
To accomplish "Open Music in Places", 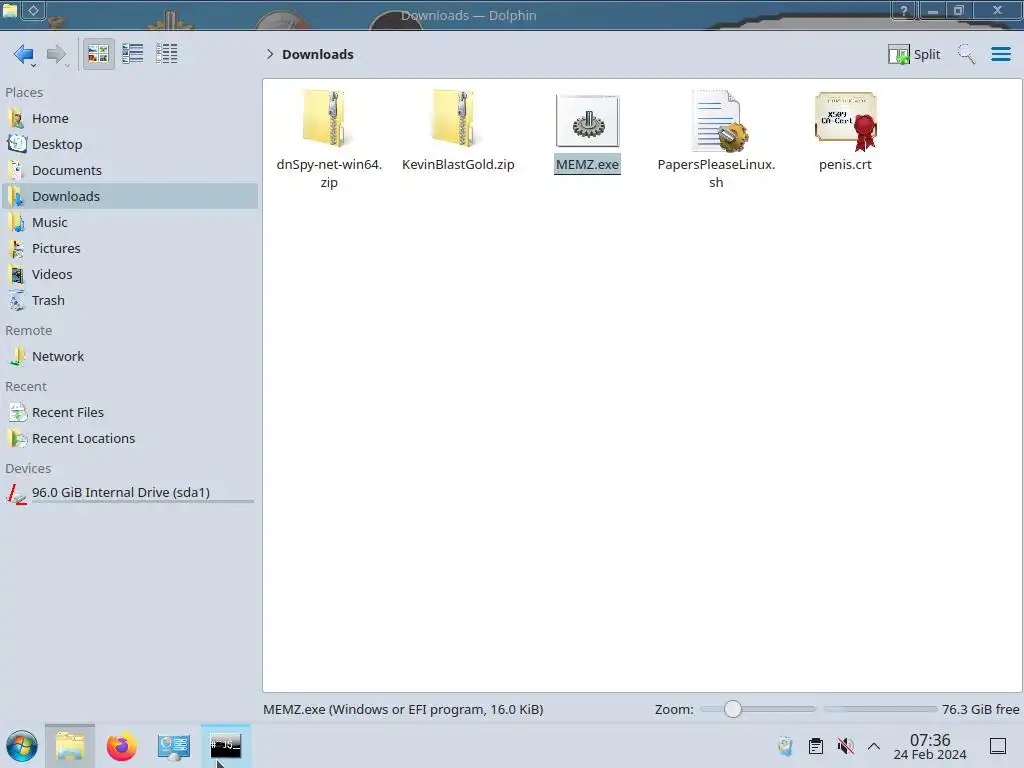I will click(130, 223).
